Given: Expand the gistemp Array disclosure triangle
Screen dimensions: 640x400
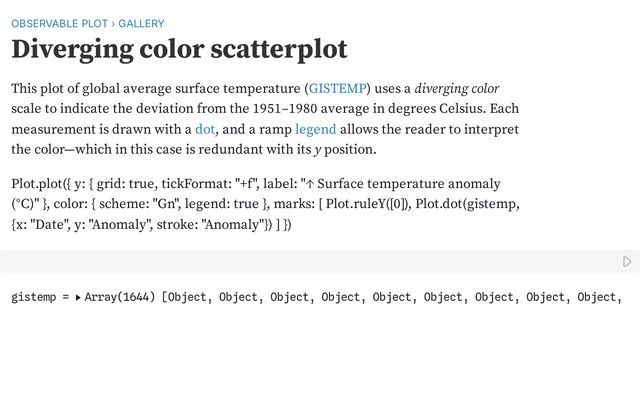Looking at the screenshot, I should (78, 298).
